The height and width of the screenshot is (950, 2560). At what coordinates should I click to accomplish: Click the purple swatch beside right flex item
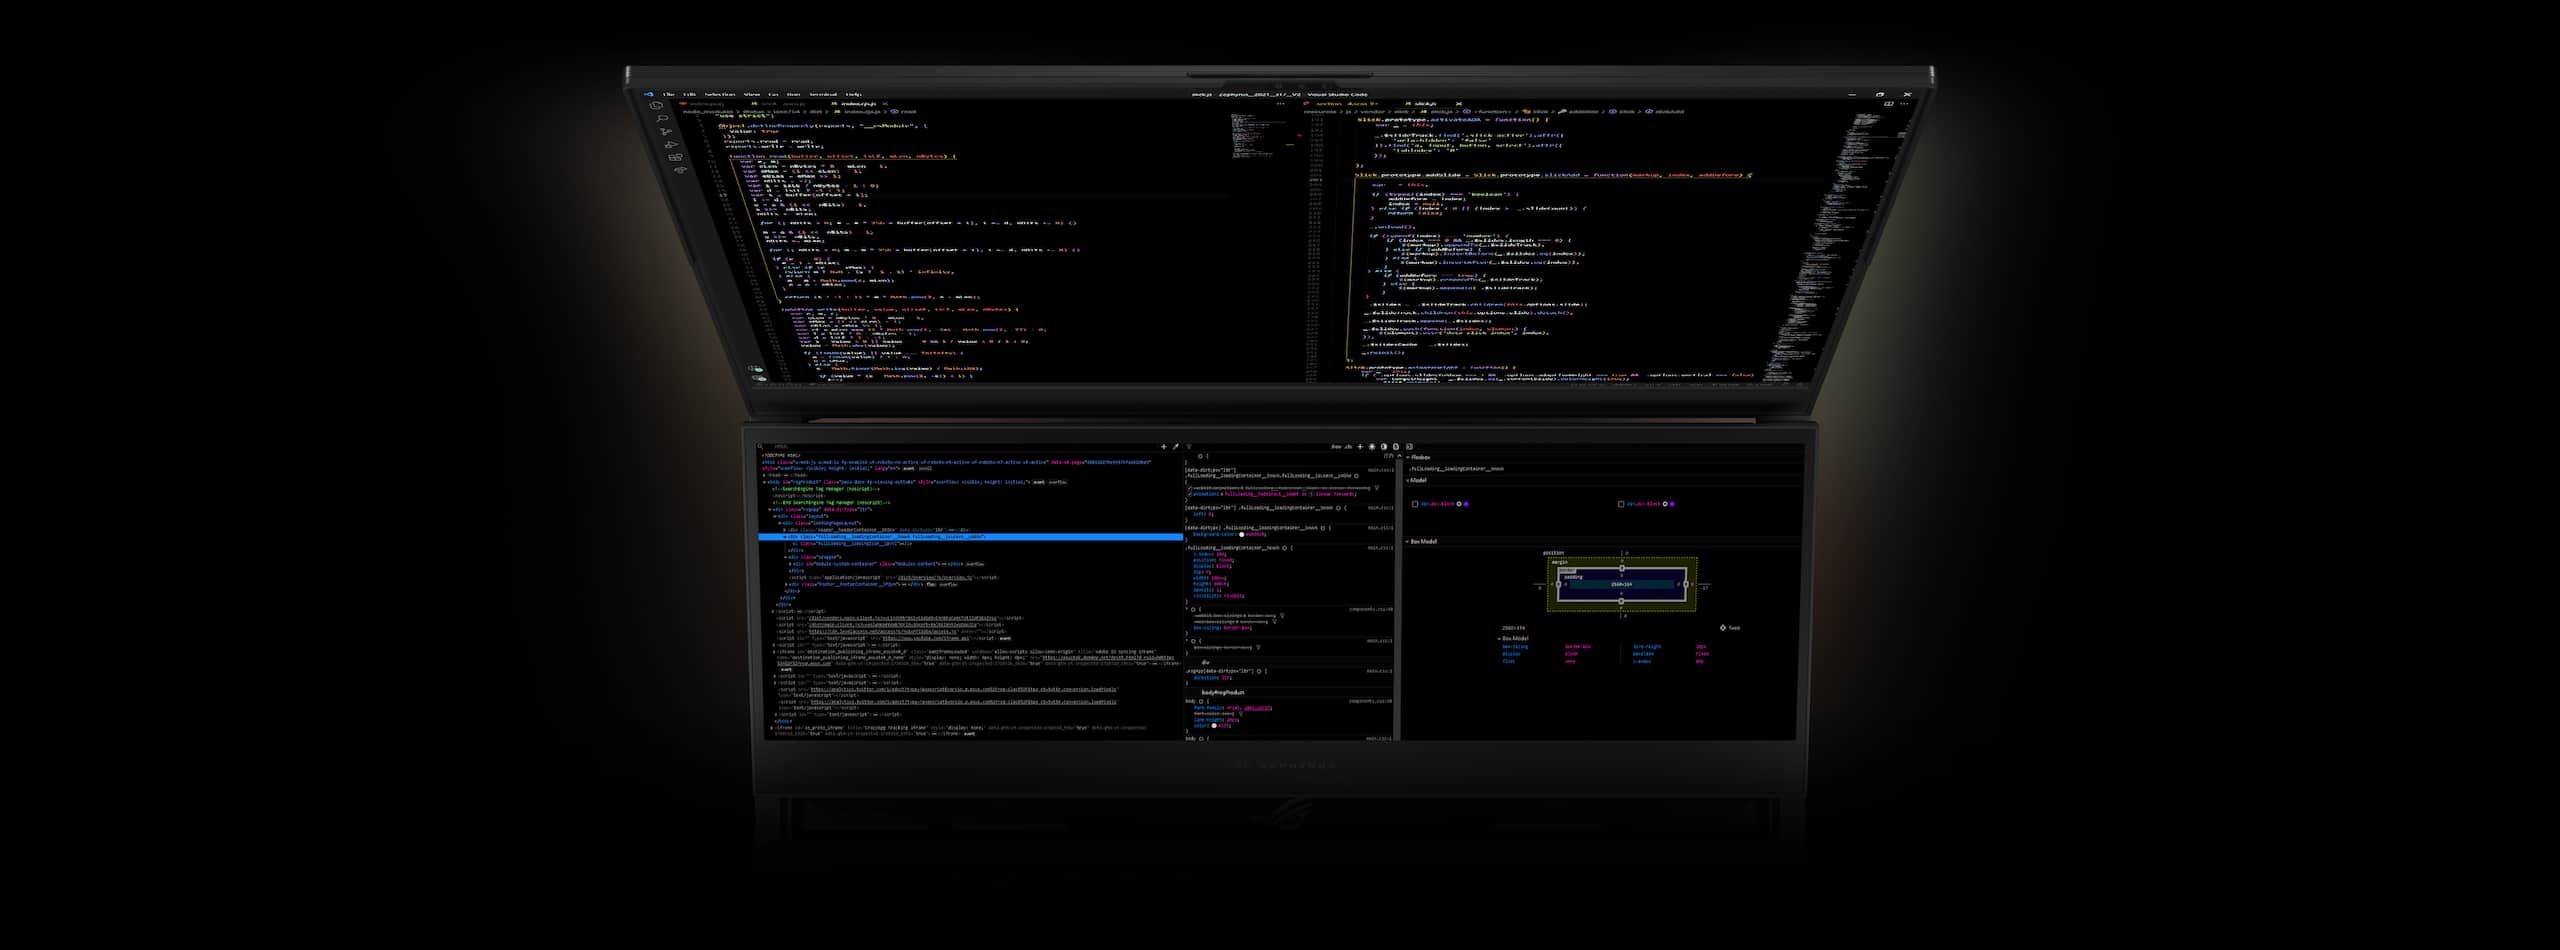(x=1672, y=504)
